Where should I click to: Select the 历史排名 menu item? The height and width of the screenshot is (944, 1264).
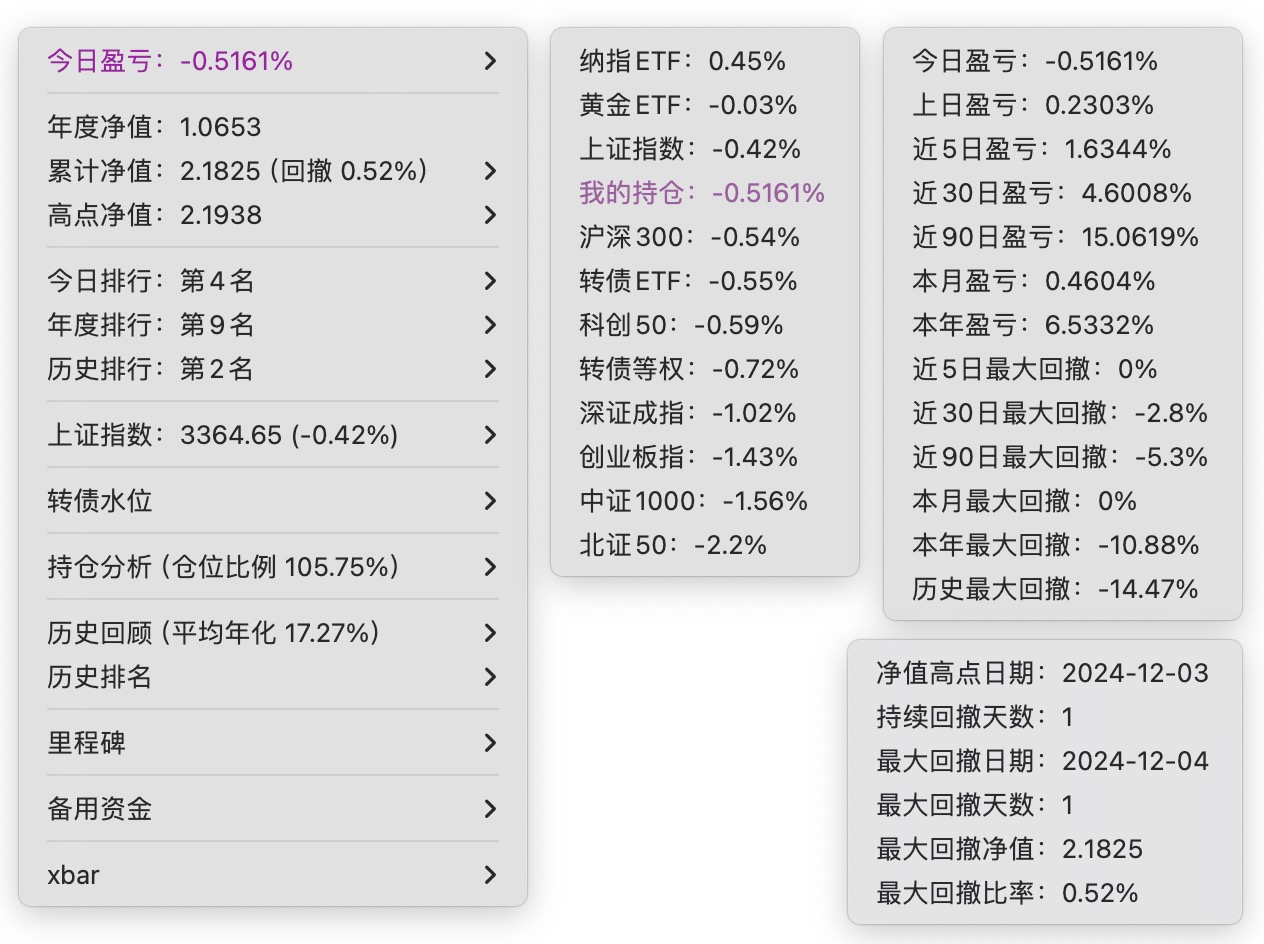pyautogui.click(x=100, y=677)
